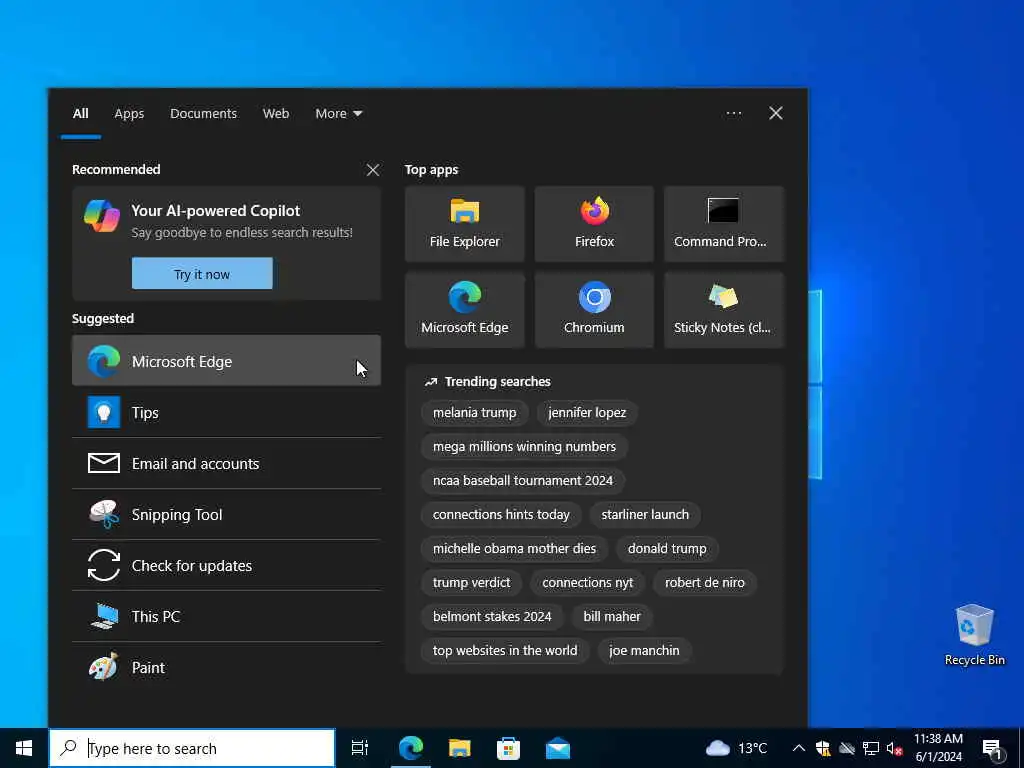Open File Explorer from Top apps
1024x768 pixels.
click(x=464, y=224)
